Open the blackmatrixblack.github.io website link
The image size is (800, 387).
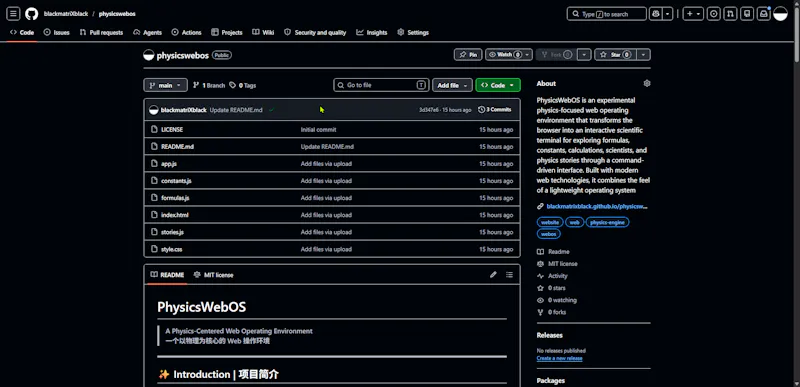click(596, 207)
